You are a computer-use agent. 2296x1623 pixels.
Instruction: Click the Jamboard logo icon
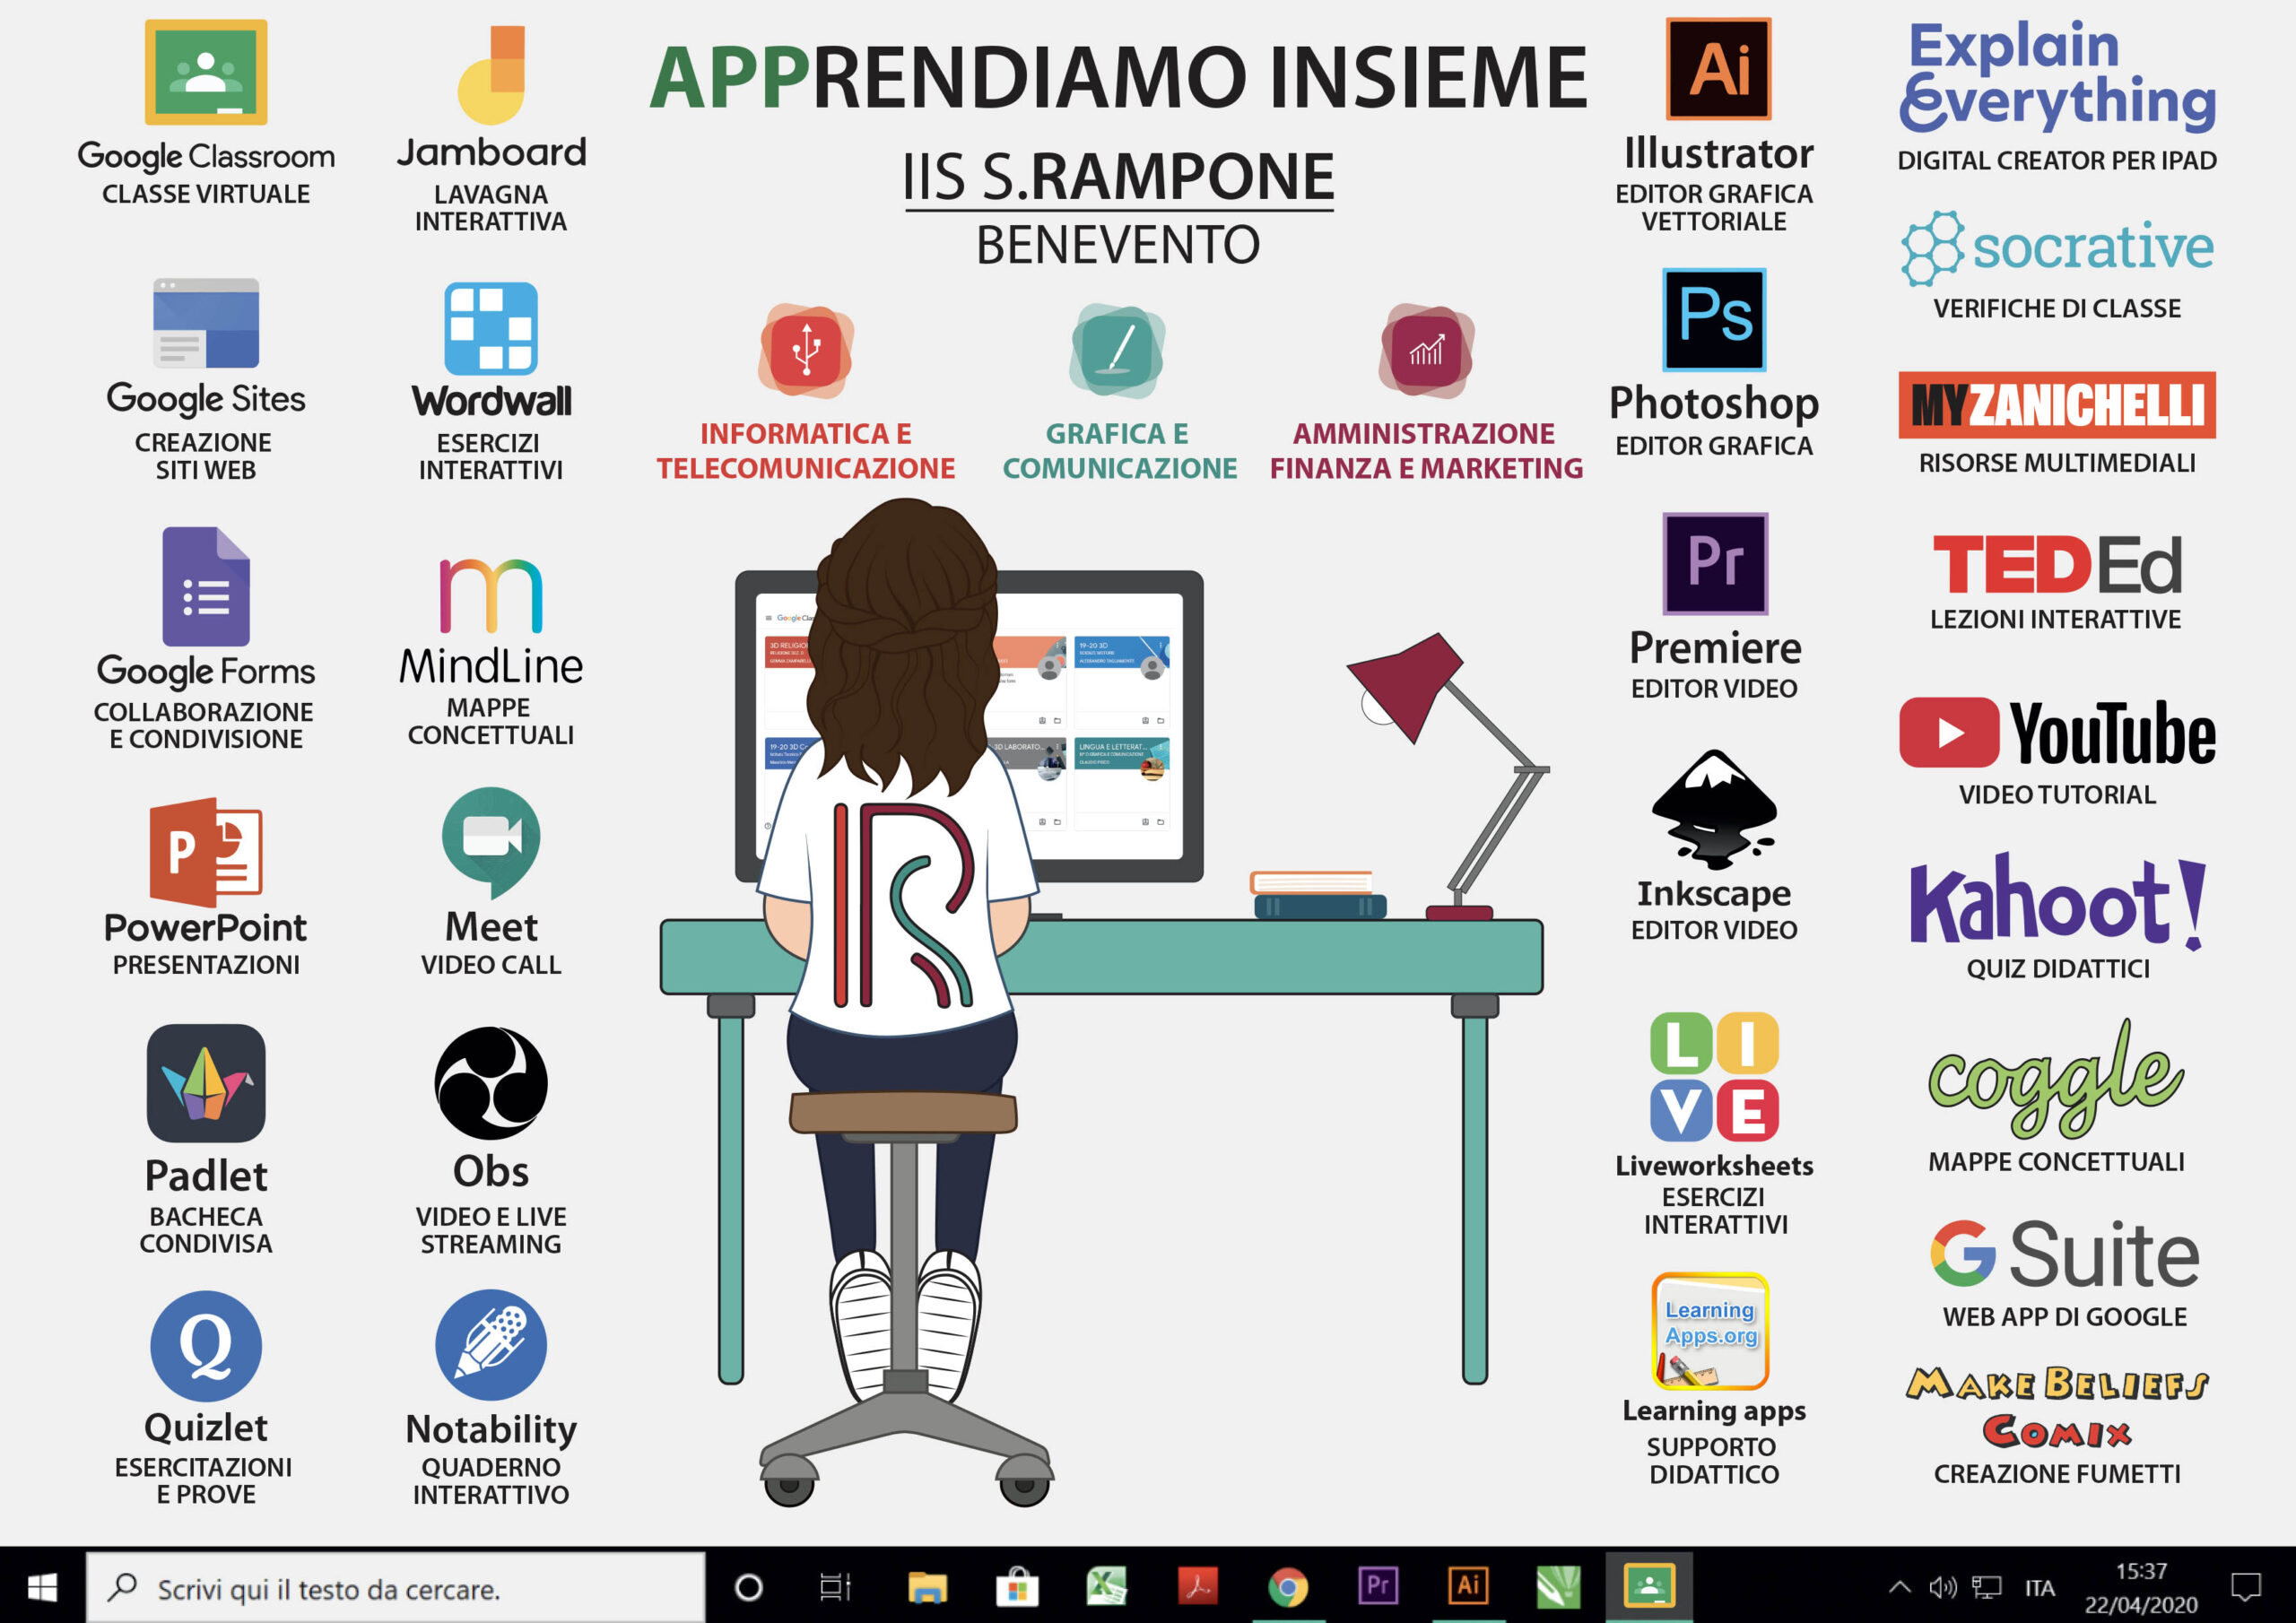coord(491,75)
